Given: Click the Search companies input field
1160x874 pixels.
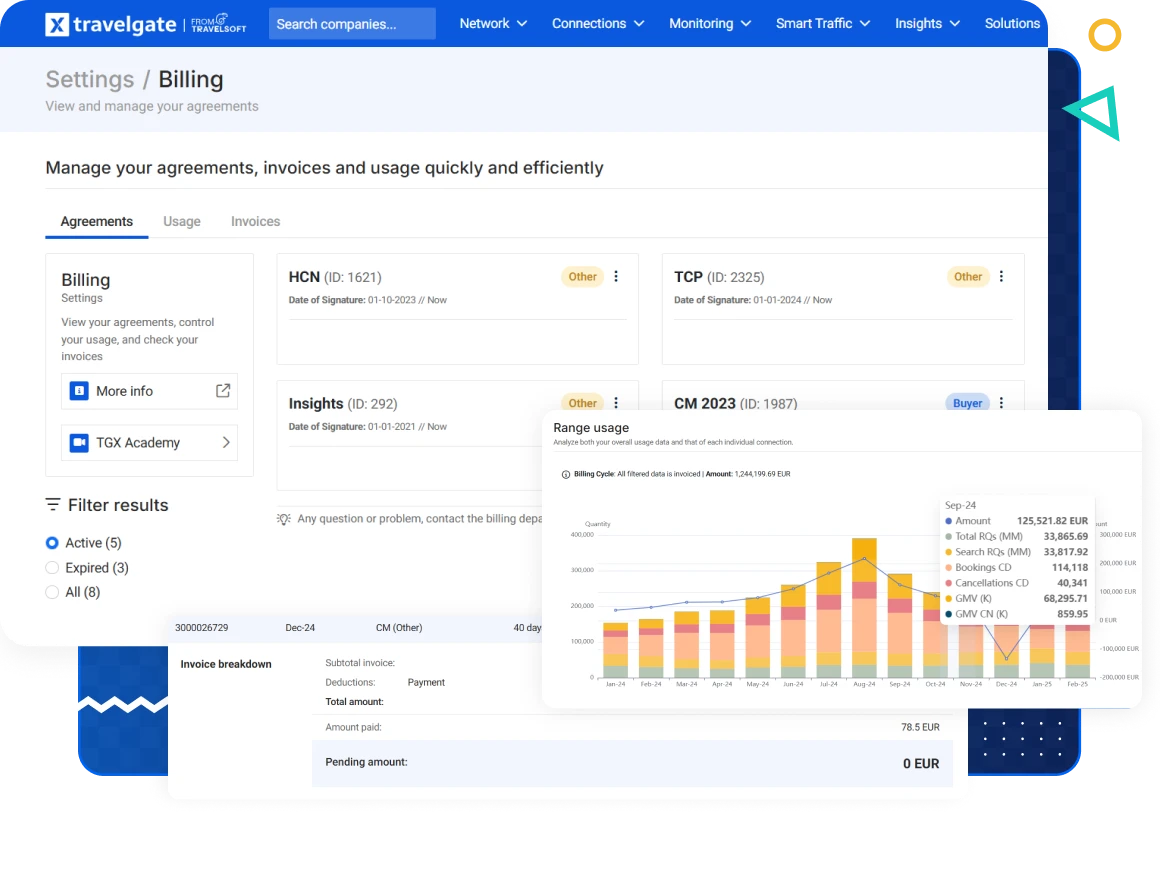Looking at the screenshot, I should (x=352, y=24).
